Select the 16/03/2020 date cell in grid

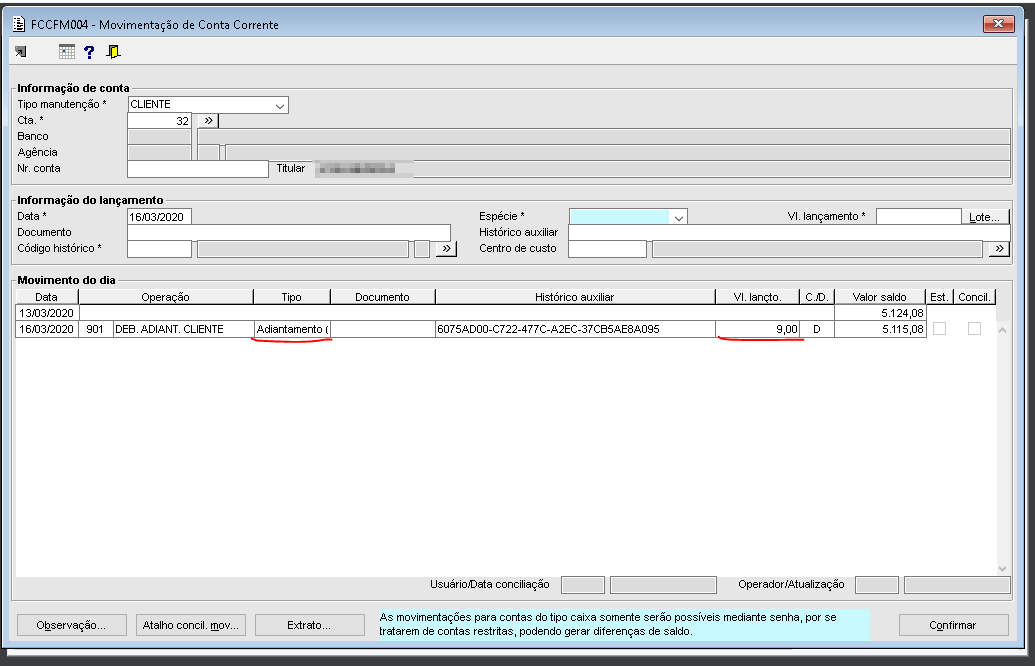click(46, 329)
